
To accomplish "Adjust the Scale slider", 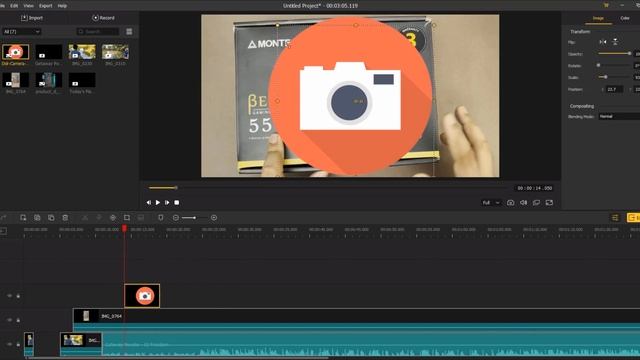I will pos(614,77).
